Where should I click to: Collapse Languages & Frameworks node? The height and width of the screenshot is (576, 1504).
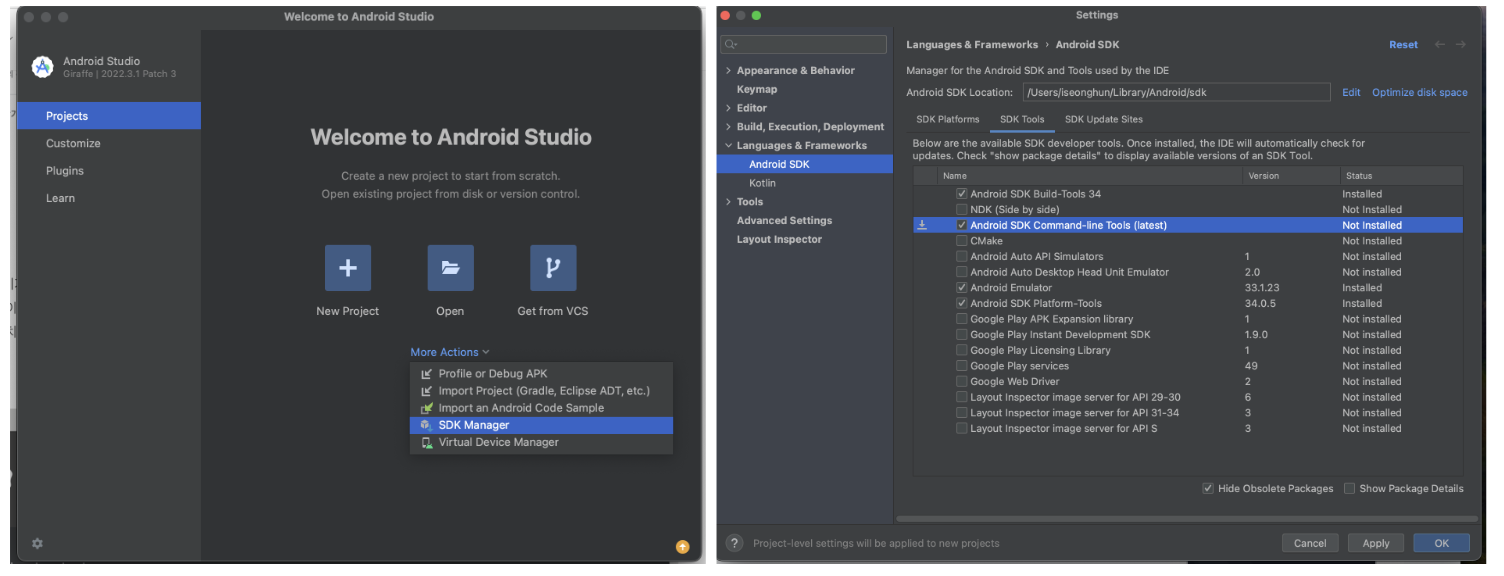click(x=728, y=146)
